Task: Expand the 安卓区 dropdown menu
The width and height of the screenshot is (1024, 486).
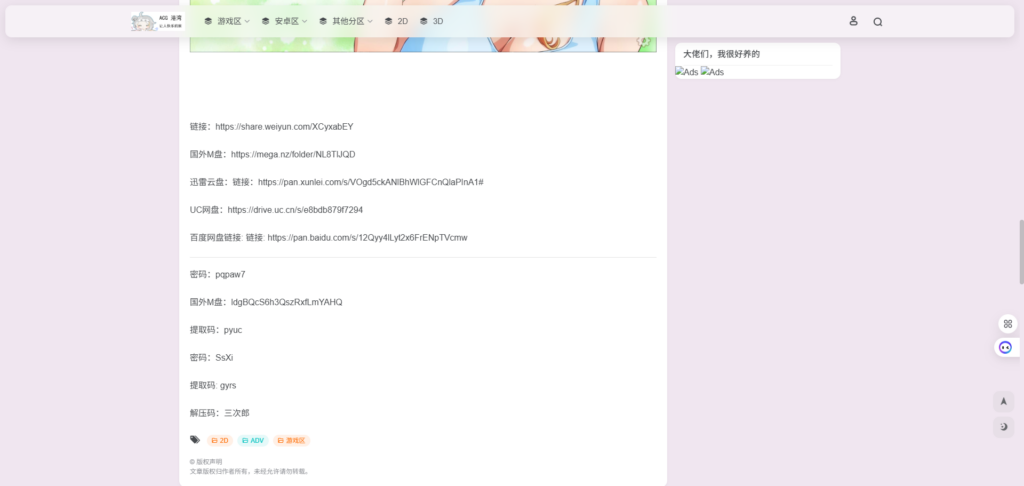Action: pos(284,21)
